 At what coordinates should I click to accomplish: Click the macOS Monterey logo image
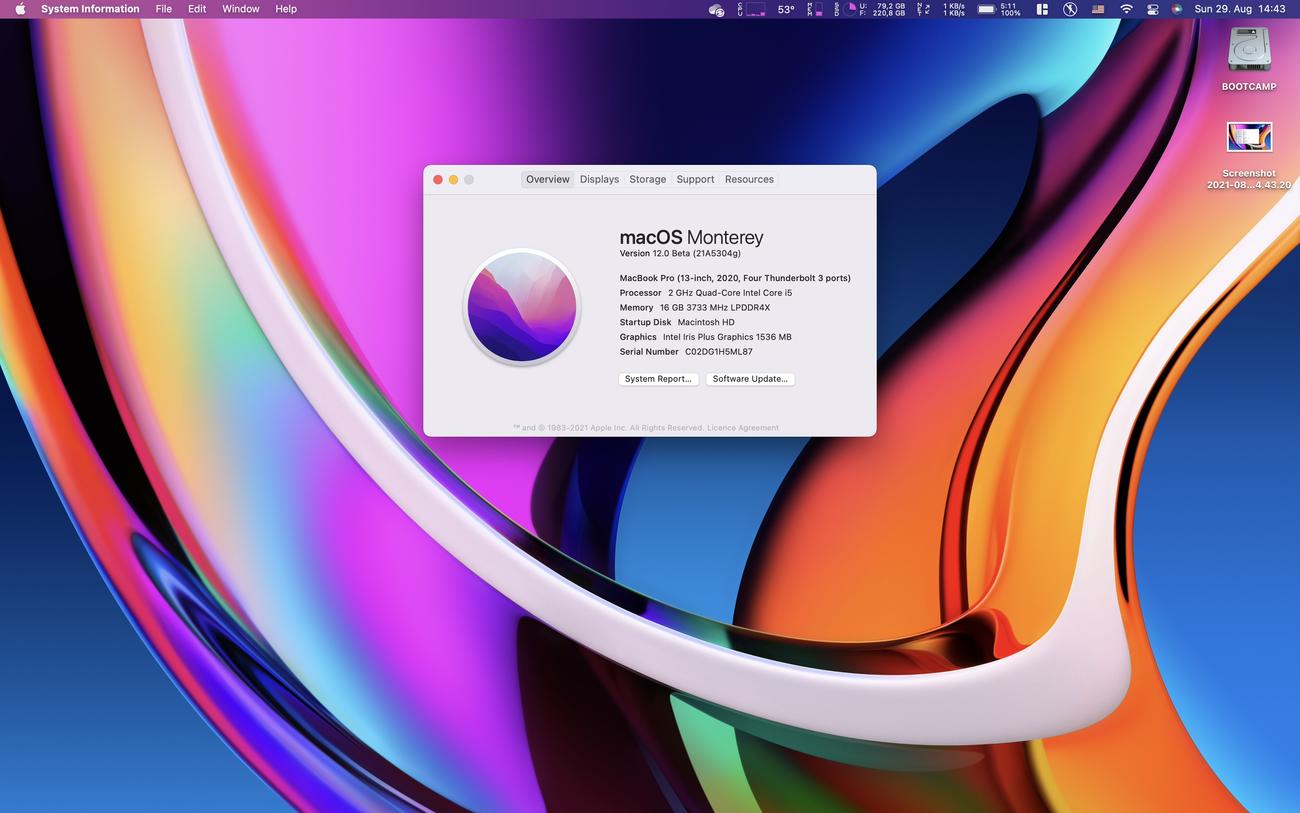tap(522, 306)
